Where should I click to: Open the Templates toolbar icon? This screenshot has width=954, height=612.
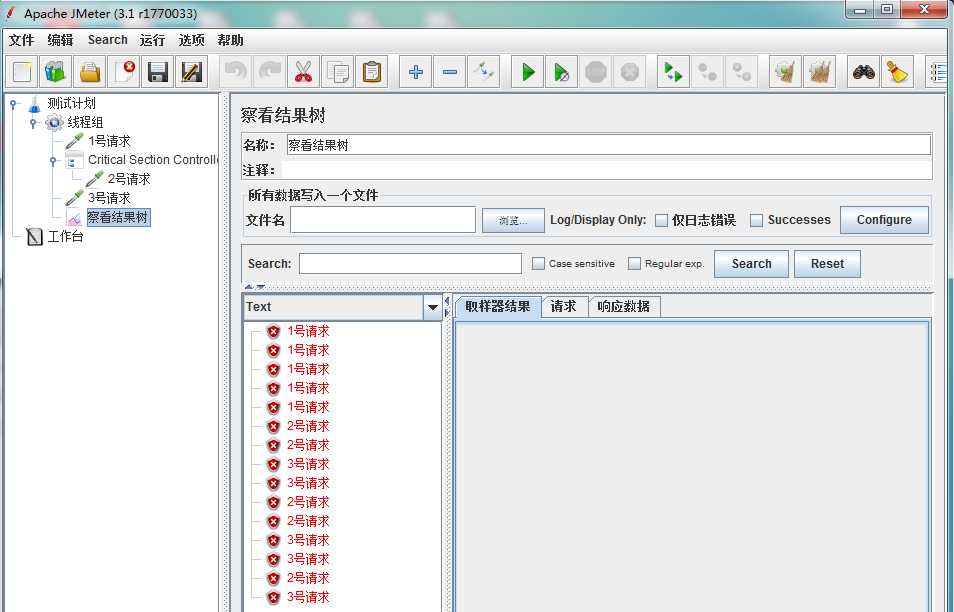[x=56, y=72]
